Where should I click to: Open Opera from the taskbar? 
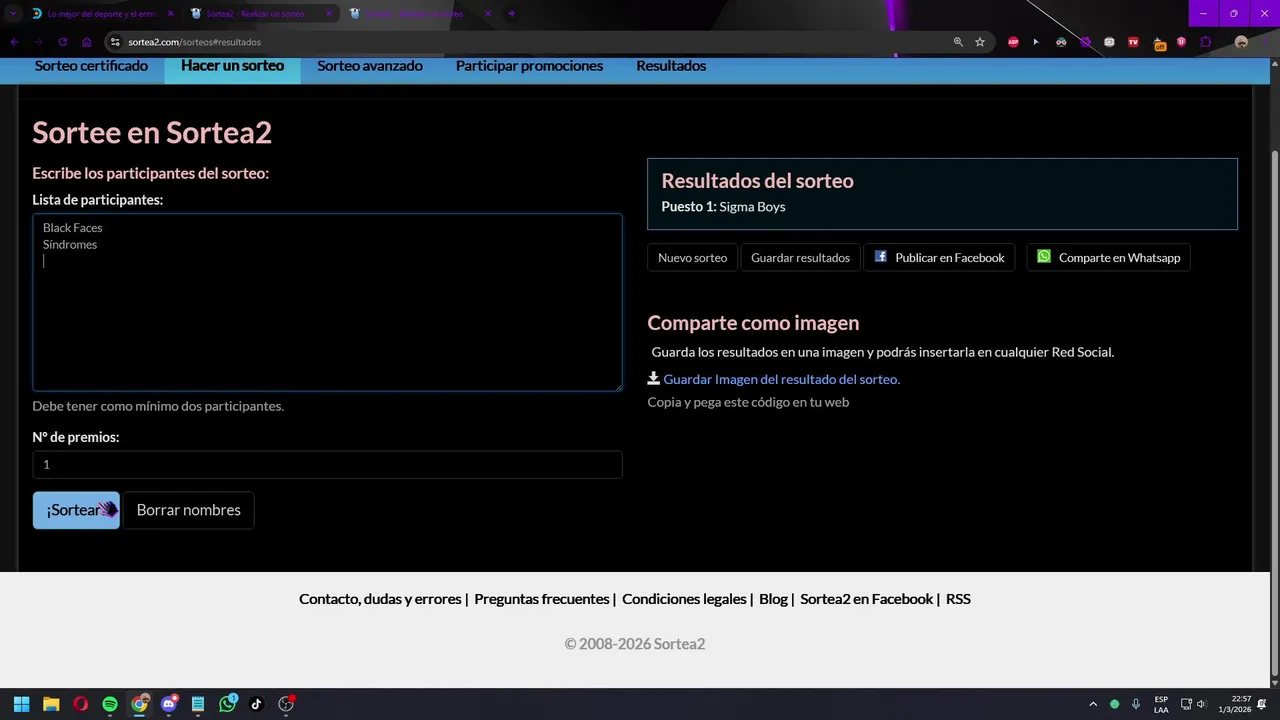(x=80, y=704)
